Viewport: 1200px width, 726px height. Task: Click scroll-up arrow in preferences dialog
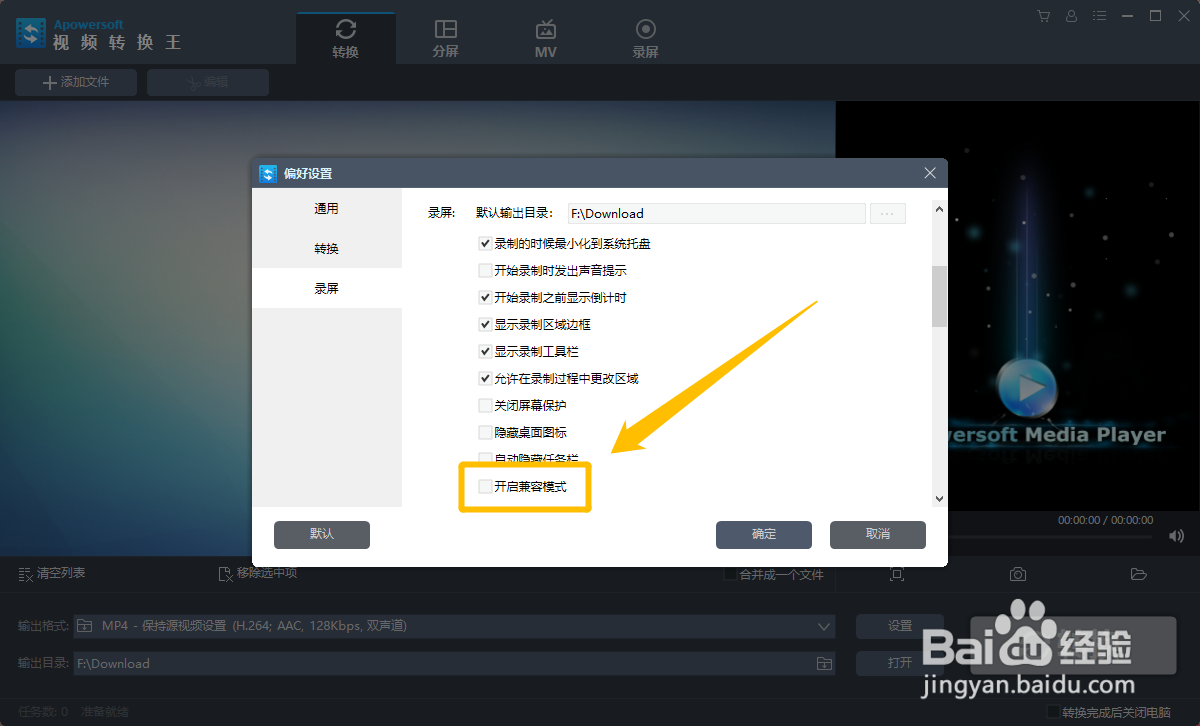coord(939,209)
